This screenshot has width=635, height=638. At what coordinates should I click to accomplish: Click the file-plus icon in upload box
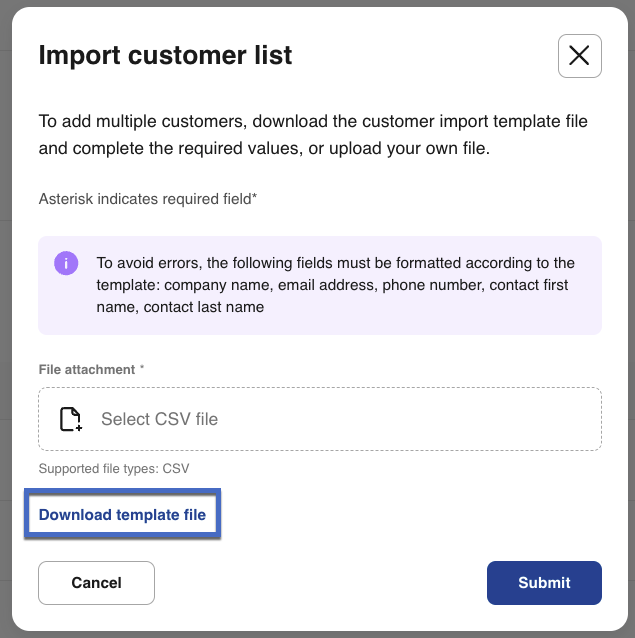click(x=70, y=419)
